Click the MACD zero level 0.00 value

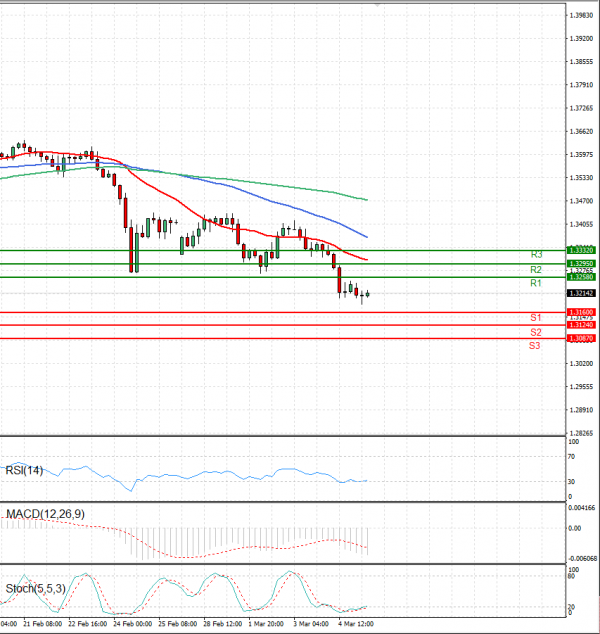pos(575,528)
